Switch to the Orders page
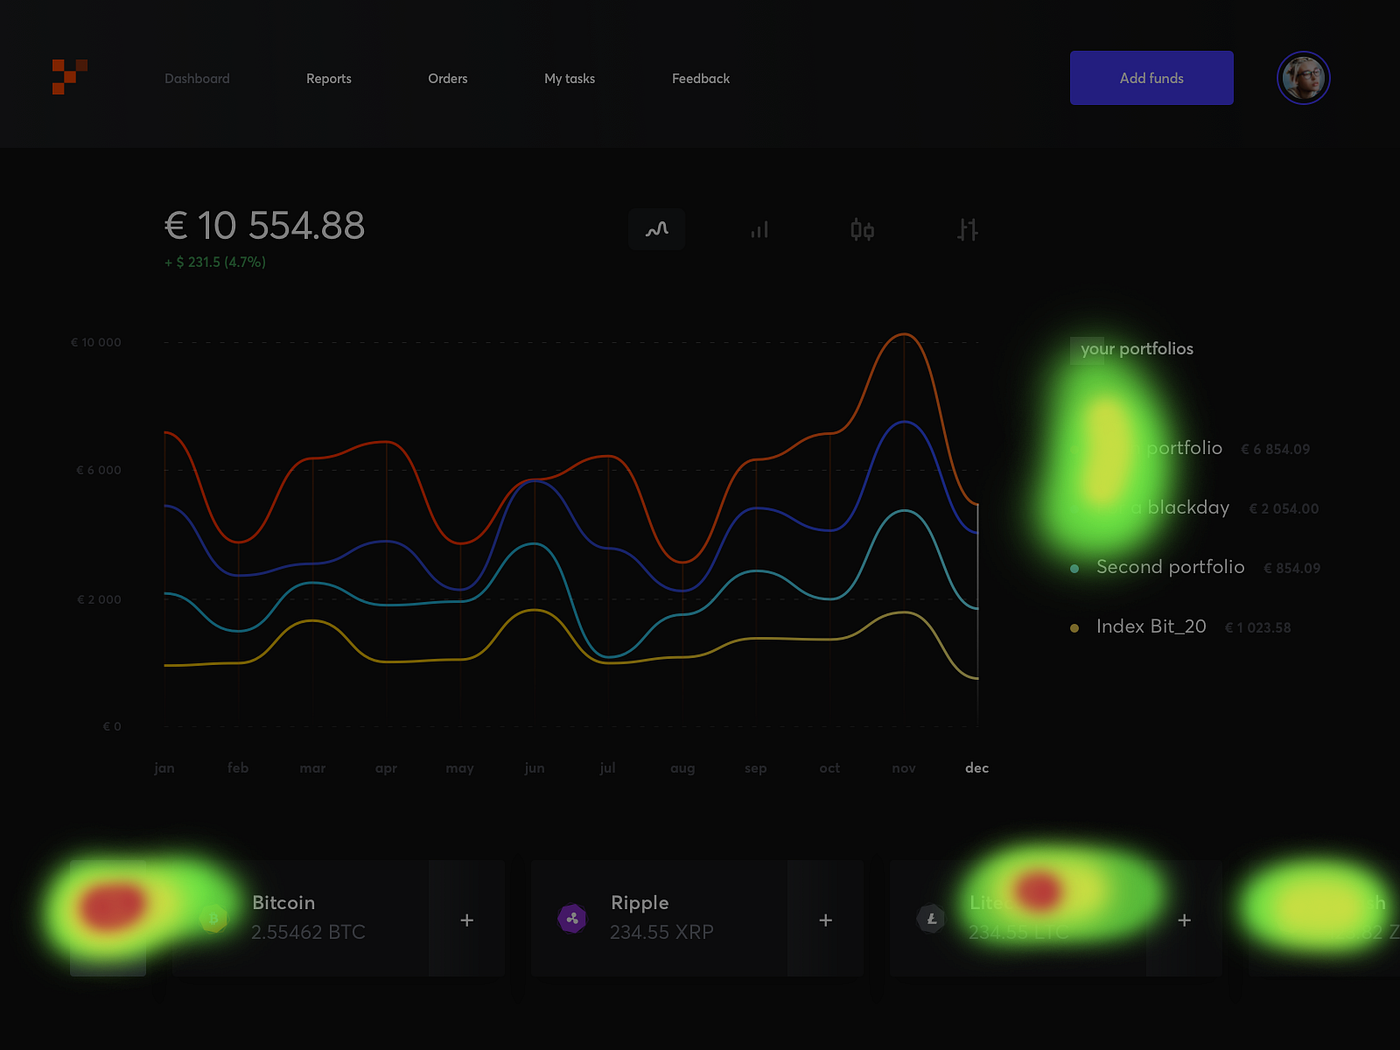This screenshot has width=1400, height=1050. pos(447,78)
